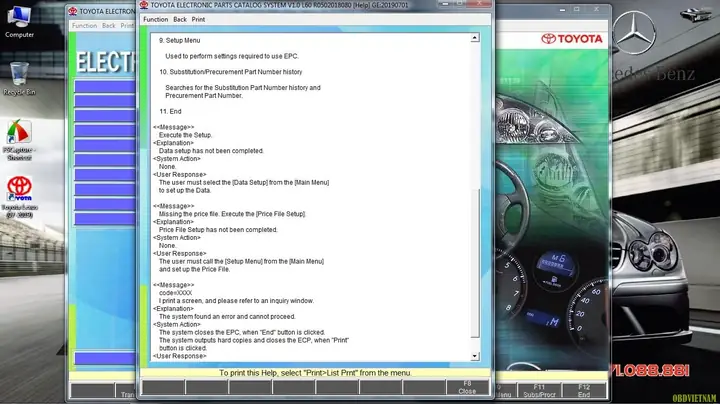This screenshot has height=404, width=720.
Task: Launch the Toyota Lexus desktop shortcut
Action: [x=19, y=197]
